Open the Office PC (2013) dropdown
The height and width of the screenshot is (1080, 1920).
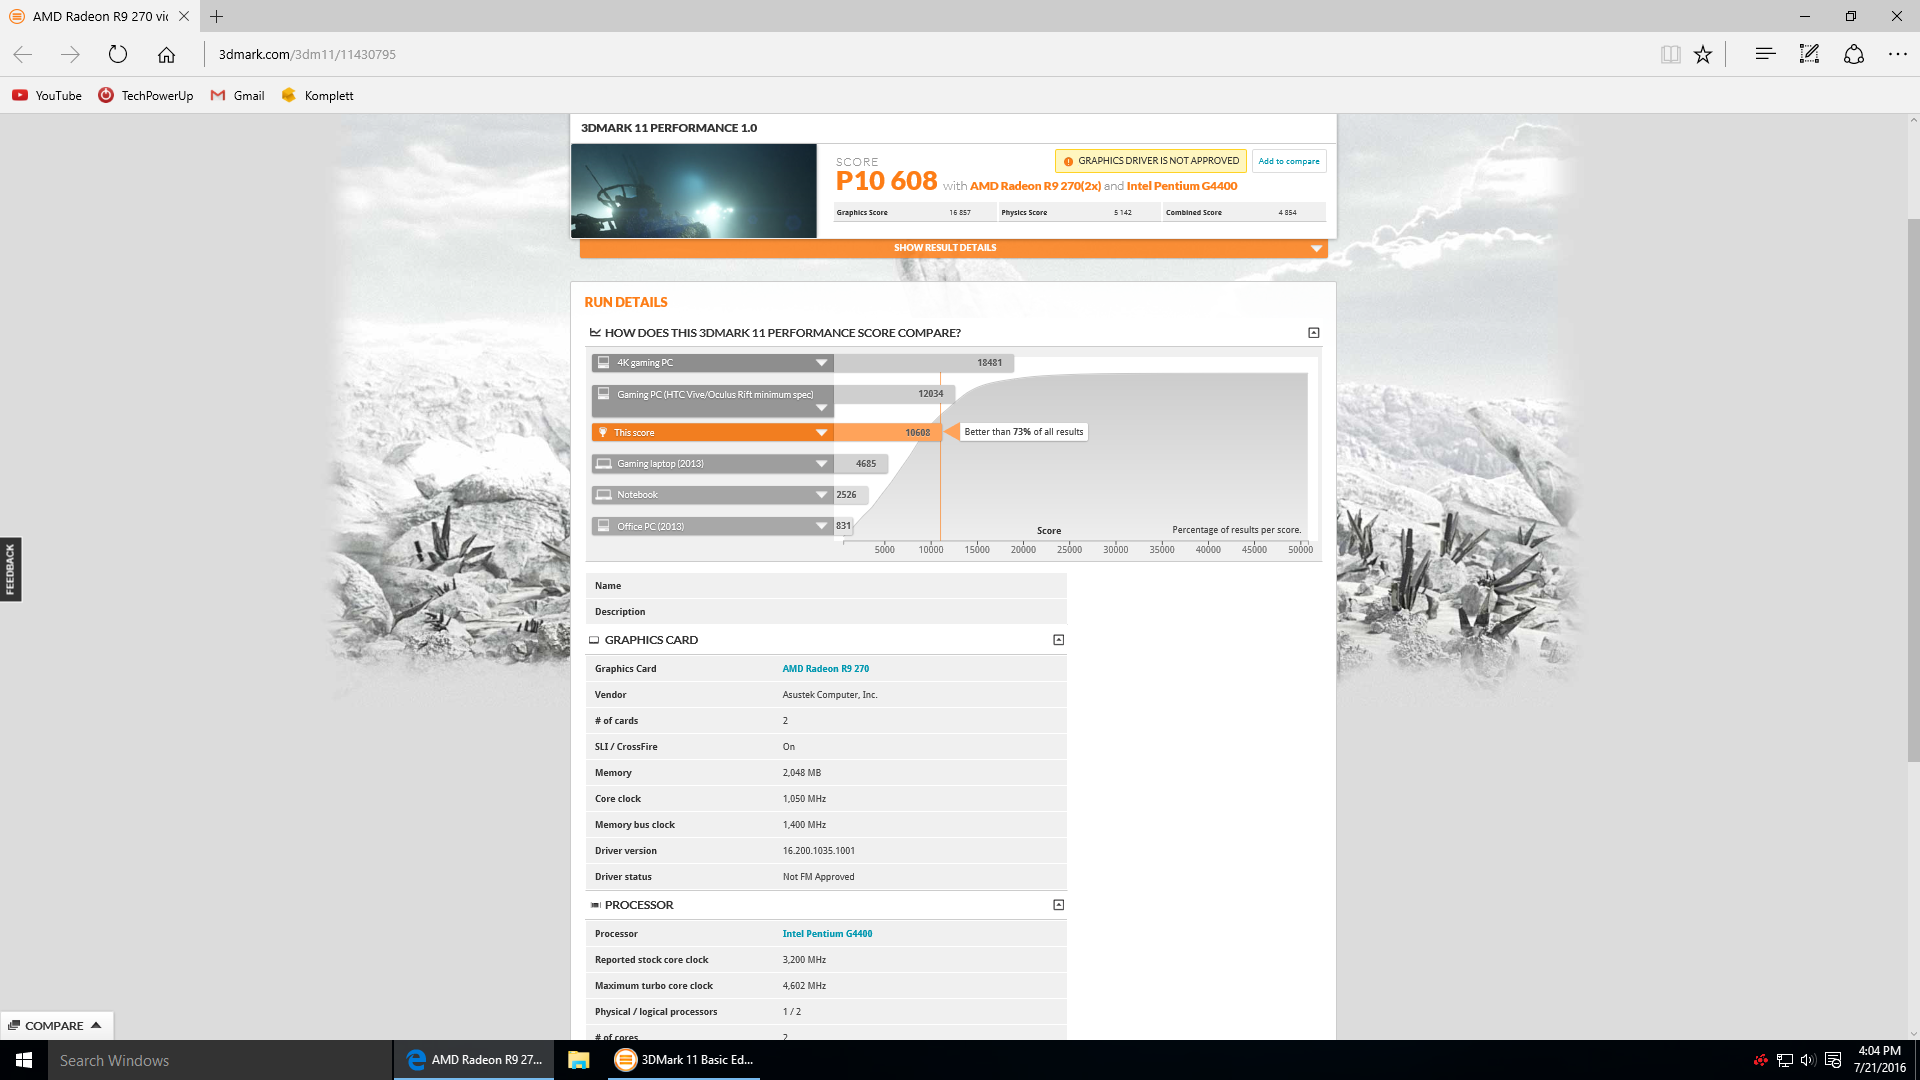tap(712, 526)
